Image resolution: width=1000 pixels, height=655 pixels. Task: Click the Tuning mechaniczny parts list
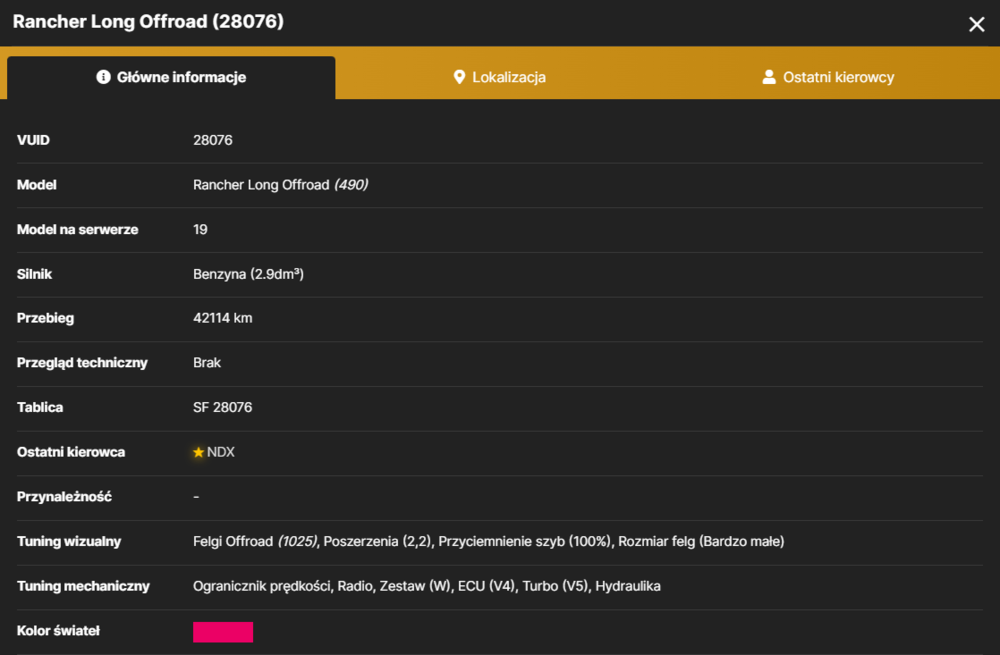pyautogui.click(x=427, y=586)
